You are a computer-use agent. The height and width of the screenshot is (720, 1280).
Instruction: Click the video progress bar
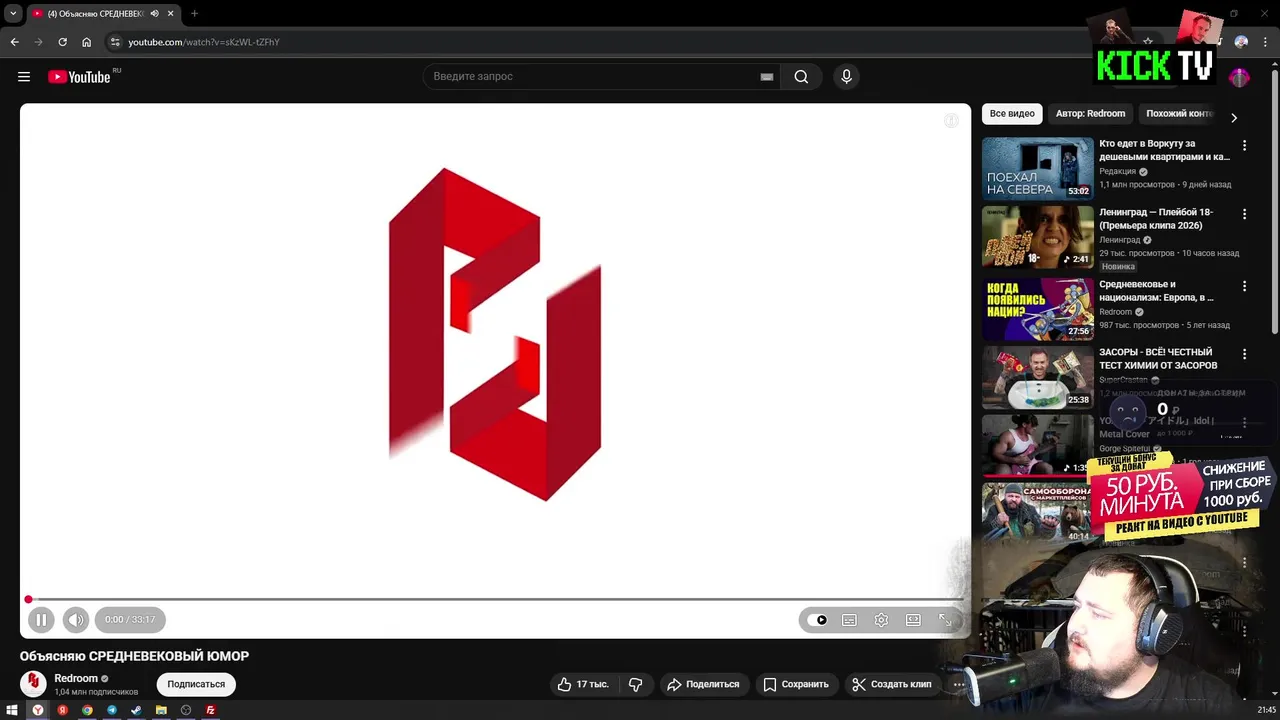click(495, 599)
